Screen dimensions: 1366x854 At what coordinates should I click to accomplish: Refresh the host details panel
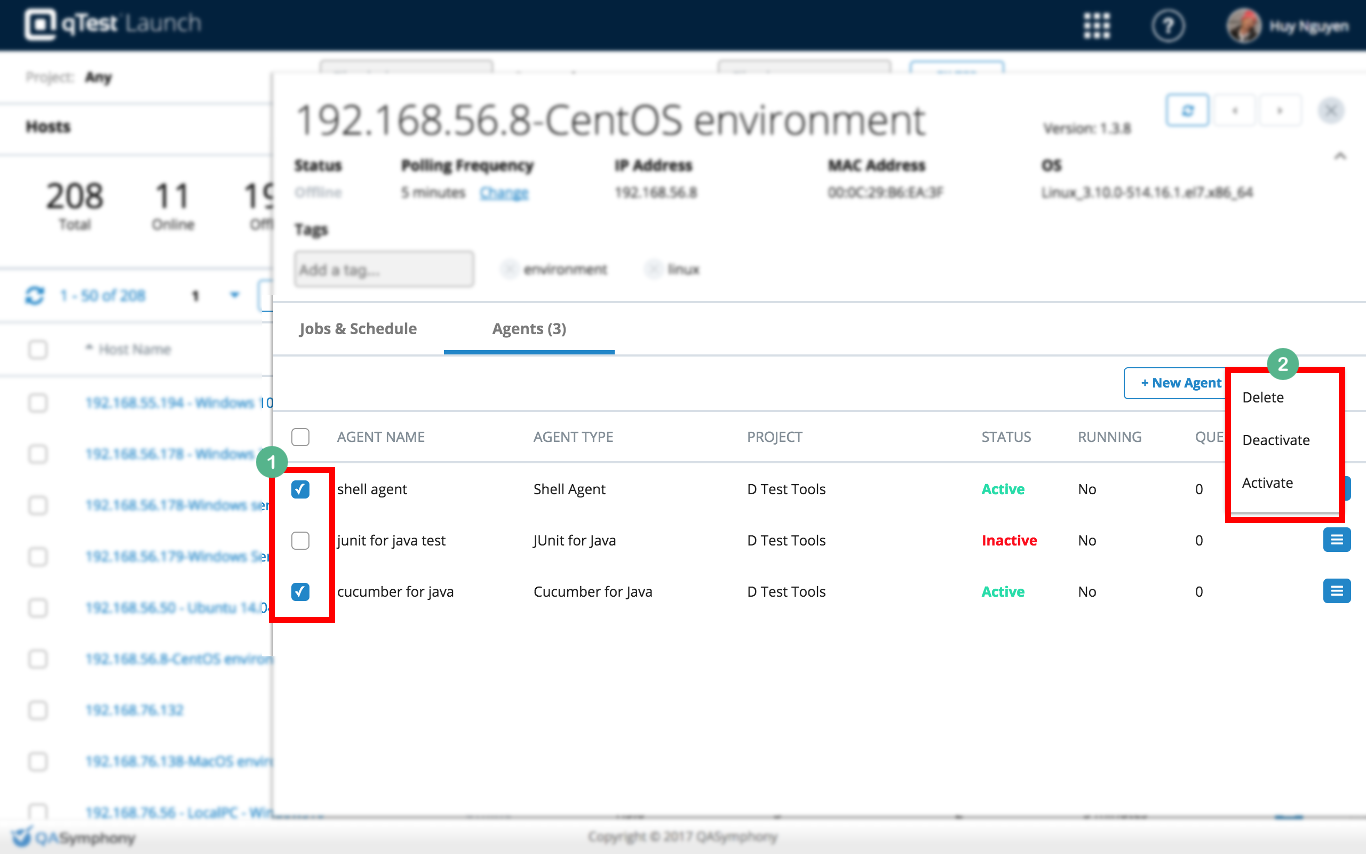coord(1187,111)
